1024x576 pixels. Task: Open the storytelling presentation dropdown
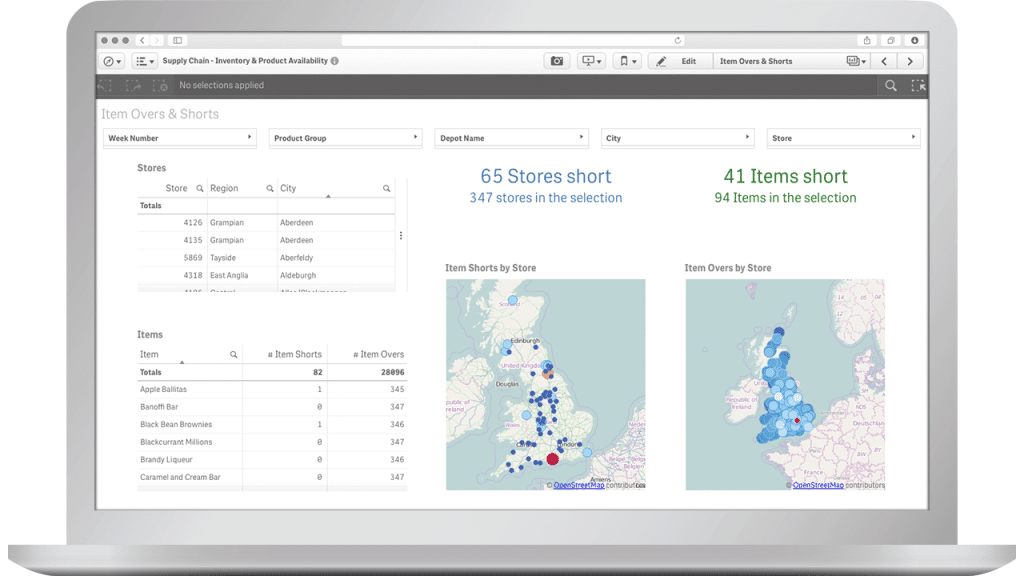tap(591, 61)
